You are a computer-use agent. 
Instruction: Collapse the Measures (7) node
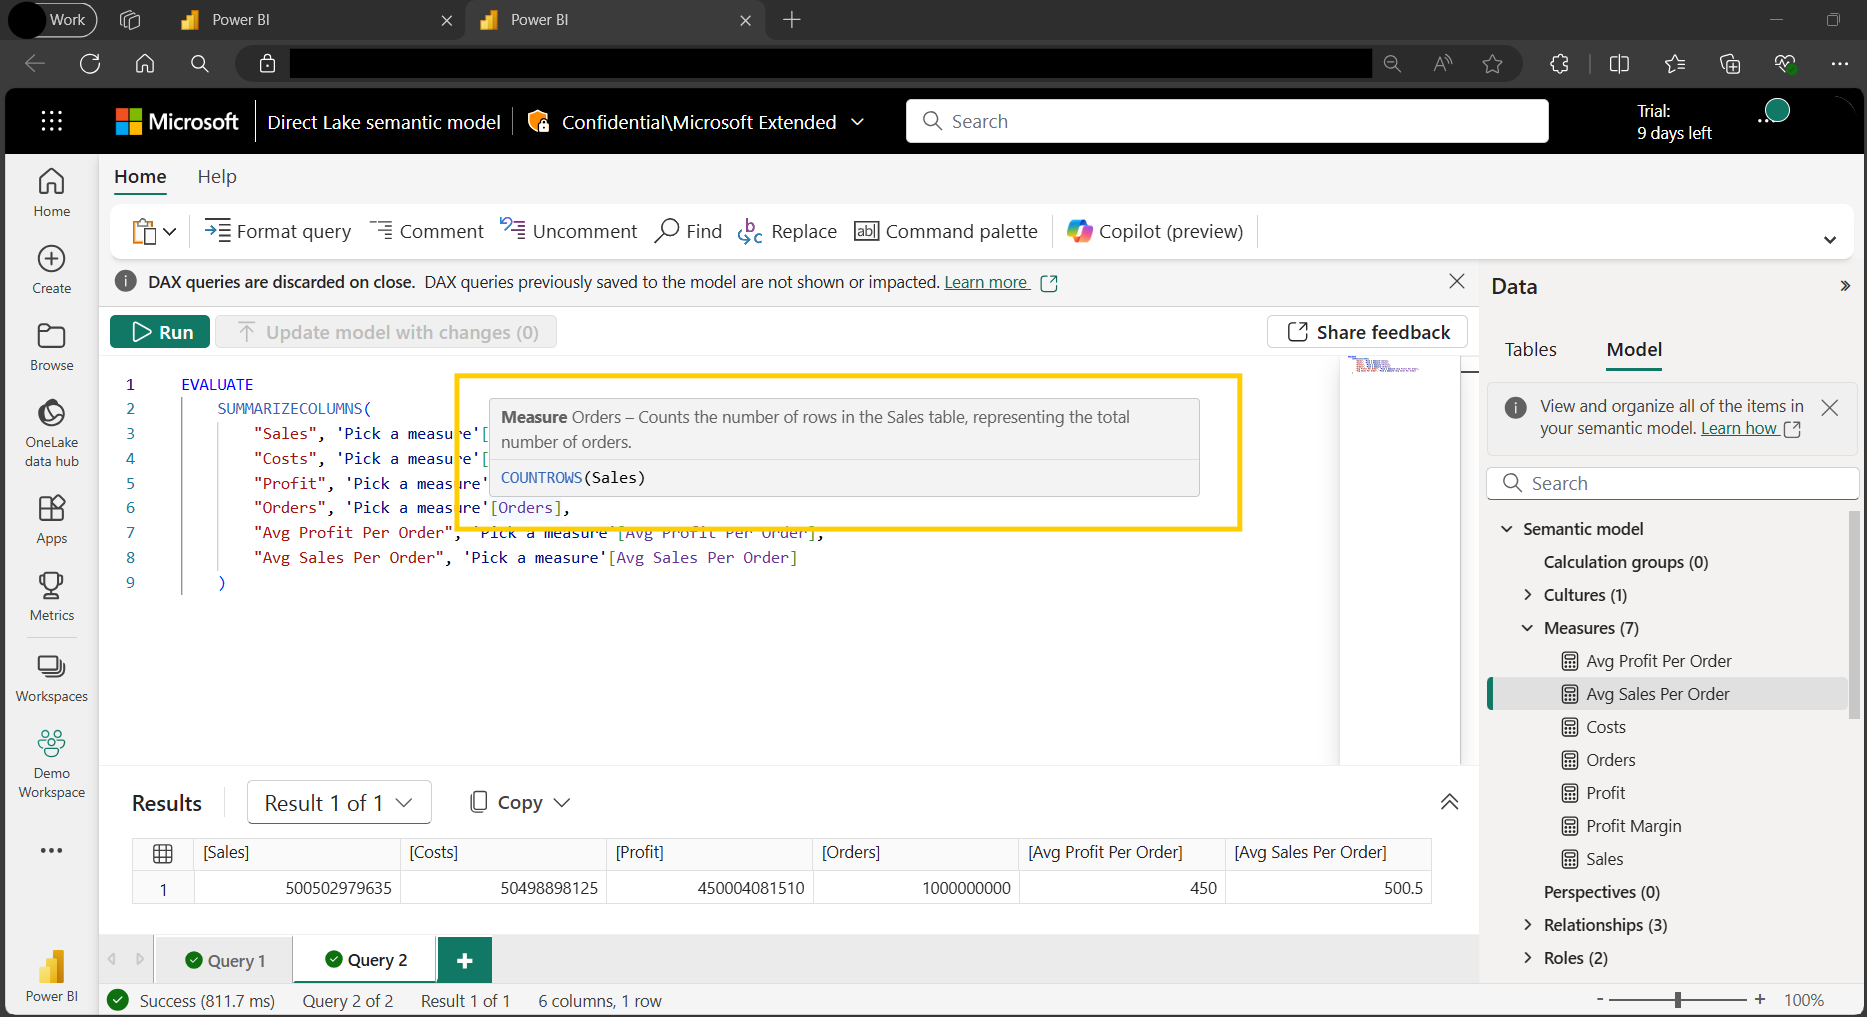click(1527, 628)
